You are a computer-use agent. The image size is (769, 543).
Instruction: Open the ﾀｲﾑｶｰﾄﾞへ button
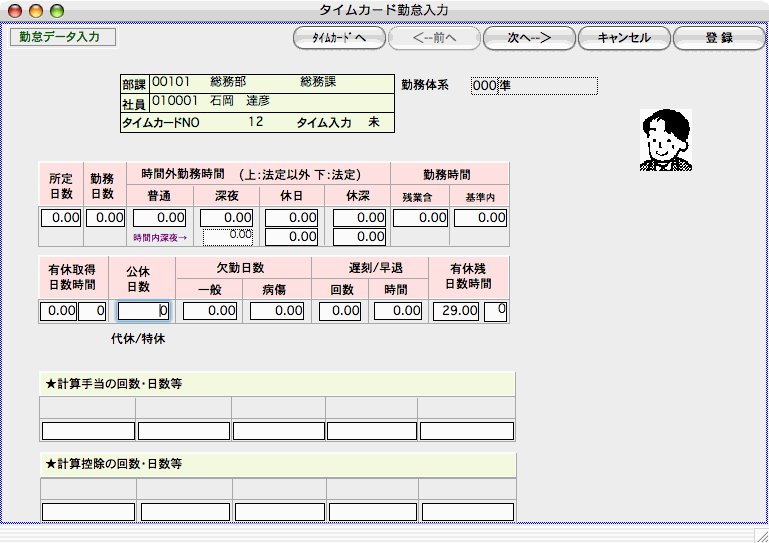[338, 38]
